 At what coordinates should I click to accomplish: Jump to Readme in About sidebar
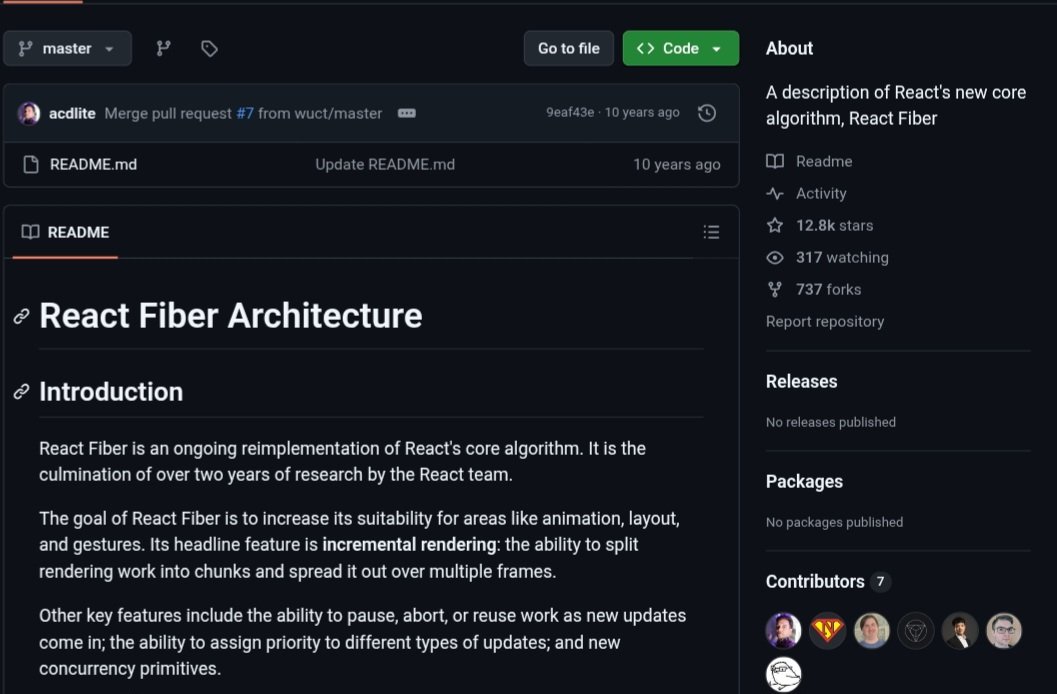coord(824,162)
